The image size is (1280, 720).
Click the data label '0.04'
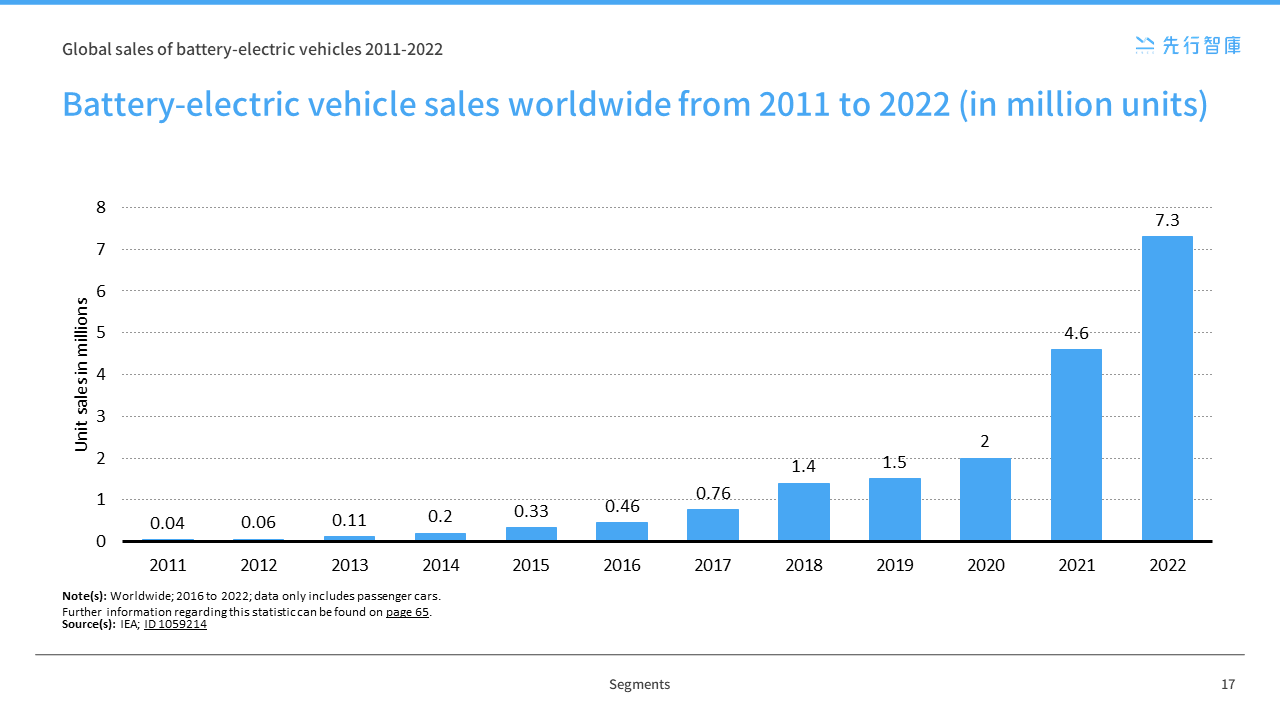pyautogui.click(x=167, y=523)
